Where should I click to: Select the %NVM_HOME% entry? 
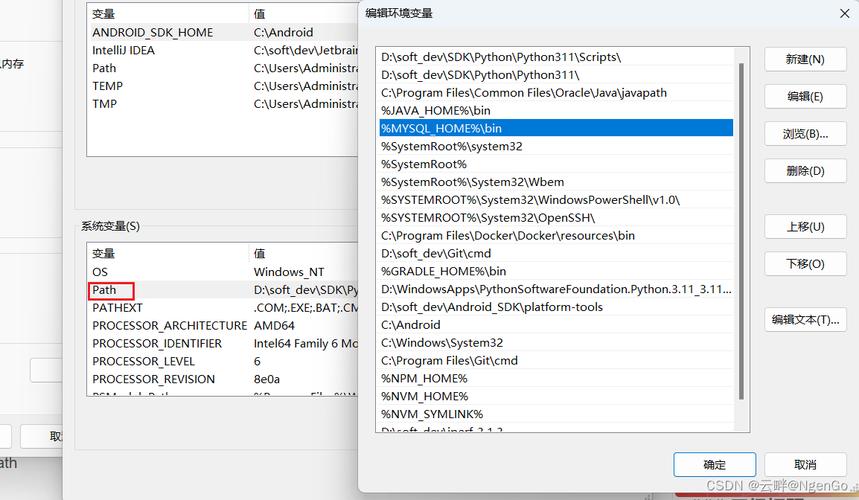[x=556, y=396]
